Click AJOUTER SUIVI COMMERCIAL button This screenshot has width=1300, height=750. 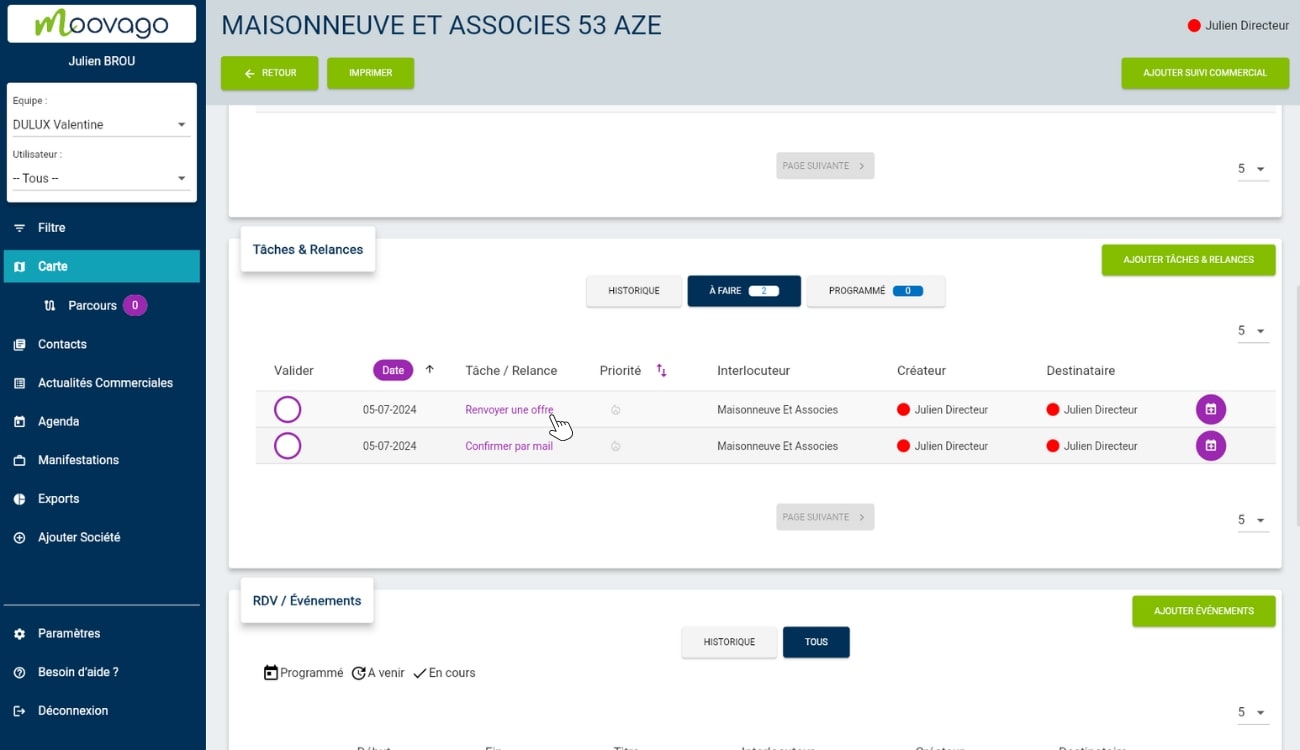1205,73
